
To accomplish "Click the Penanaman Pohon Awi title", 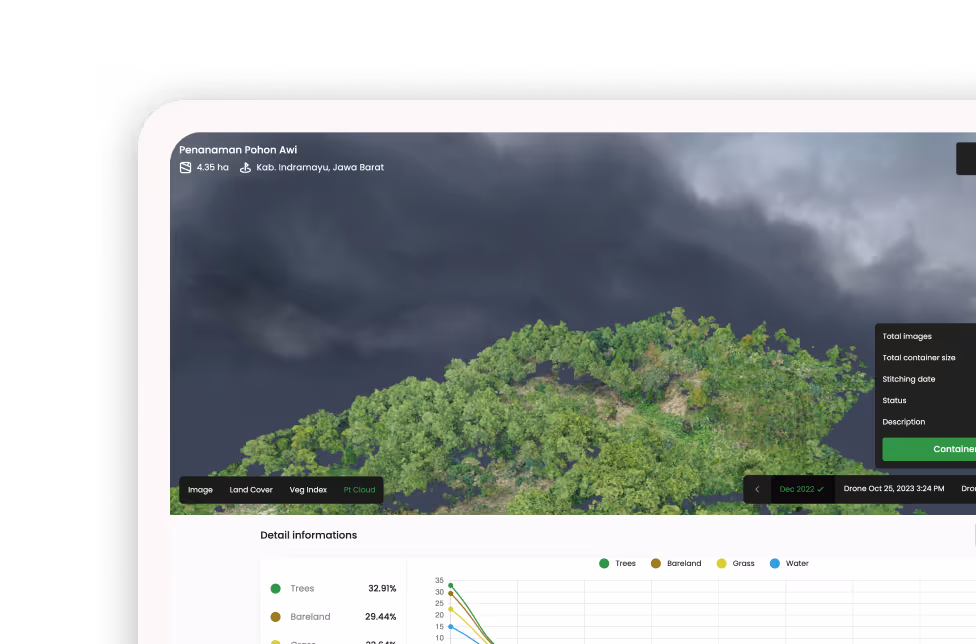I will pyautogui.click(x=238, y=150).
